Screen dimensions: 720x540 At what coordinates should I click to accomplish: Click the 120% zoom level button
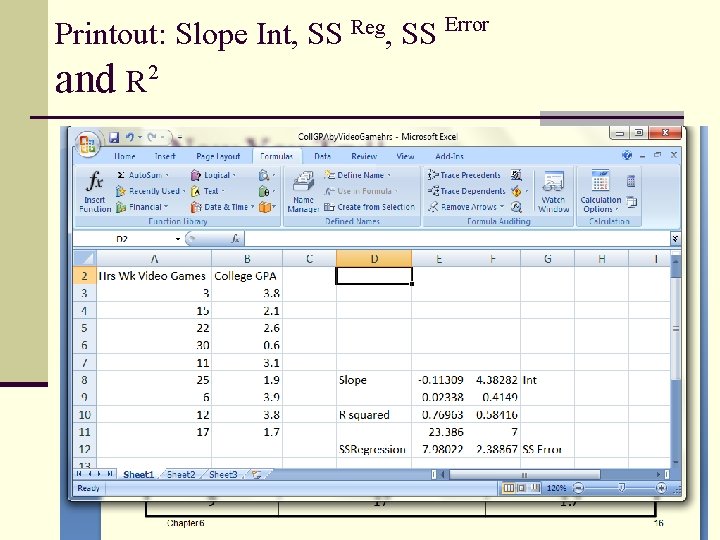click(556, 488)
